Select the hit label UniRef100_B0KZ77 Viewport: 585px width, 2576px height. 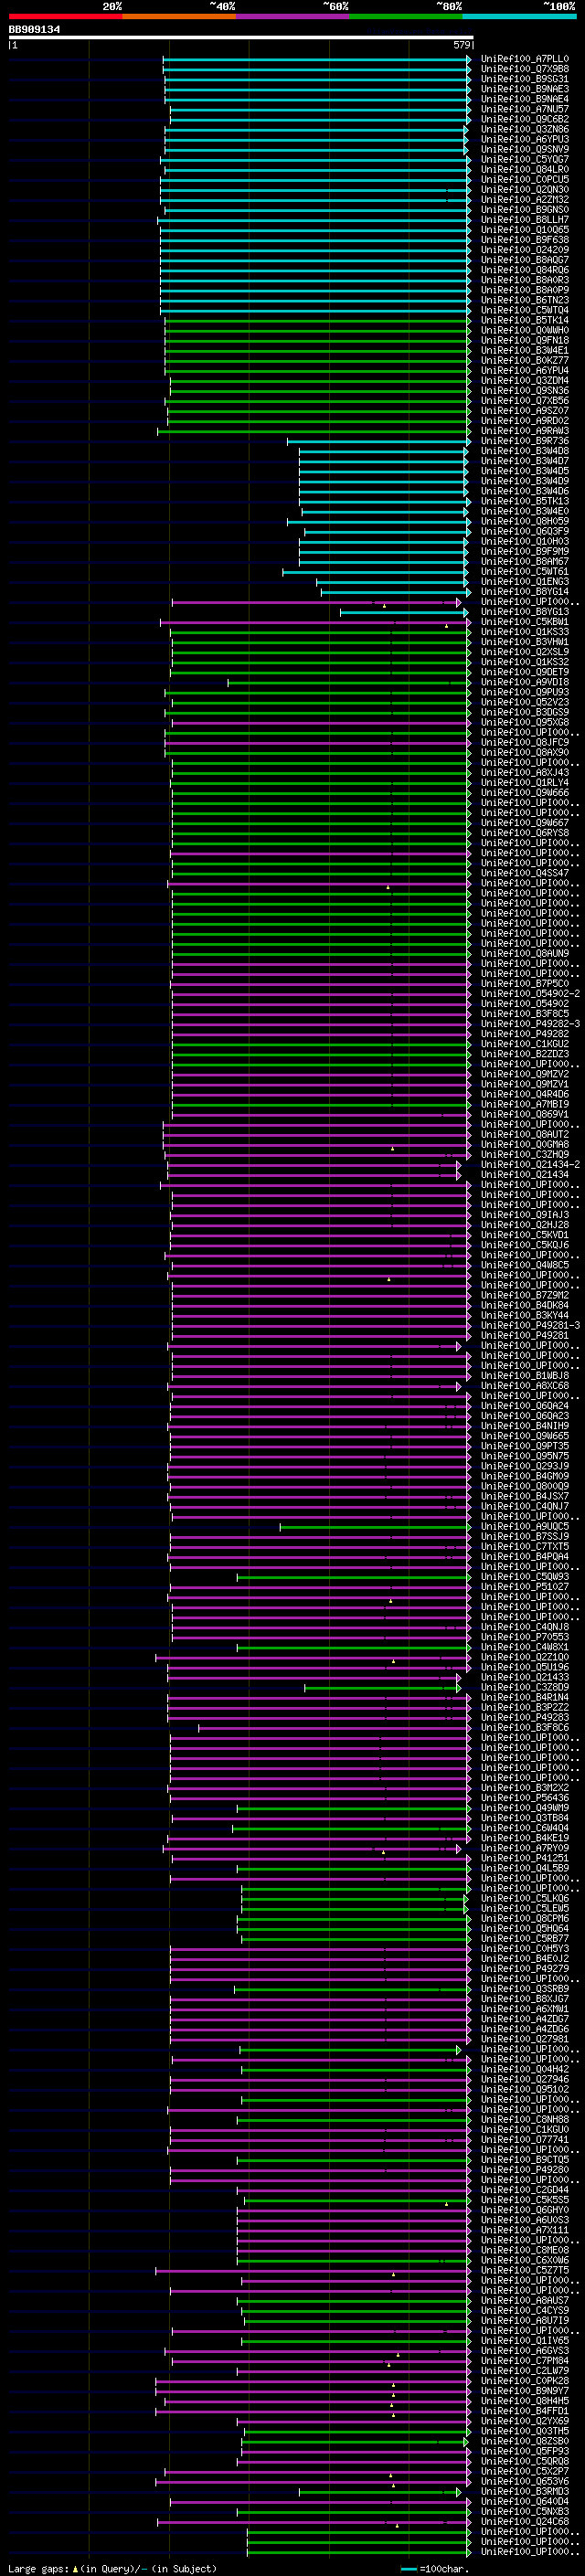coord(525,361)
